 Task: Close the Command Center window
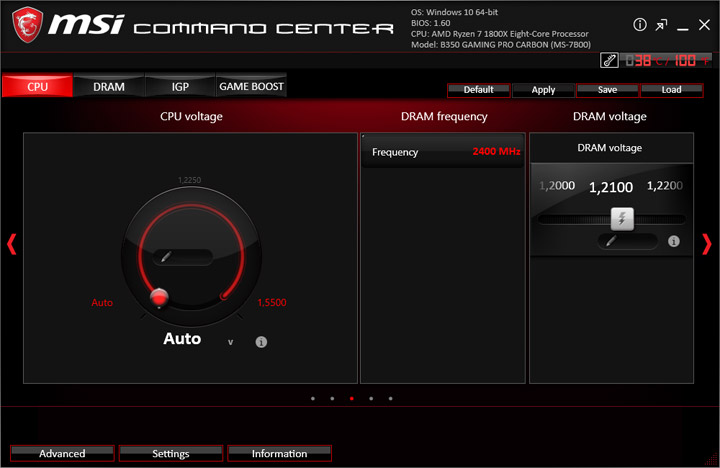pyautogui.click(x=704, y=25)
